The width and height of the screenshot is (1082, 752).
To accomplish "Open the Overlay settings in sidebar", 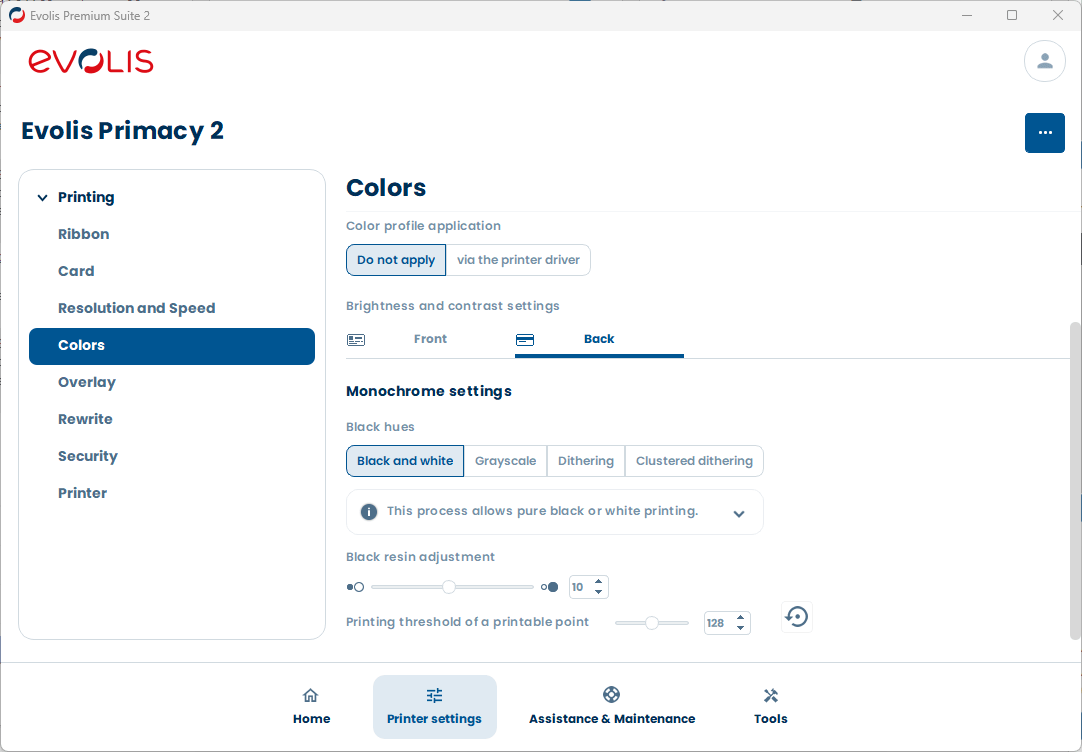I will pos(87,382).
